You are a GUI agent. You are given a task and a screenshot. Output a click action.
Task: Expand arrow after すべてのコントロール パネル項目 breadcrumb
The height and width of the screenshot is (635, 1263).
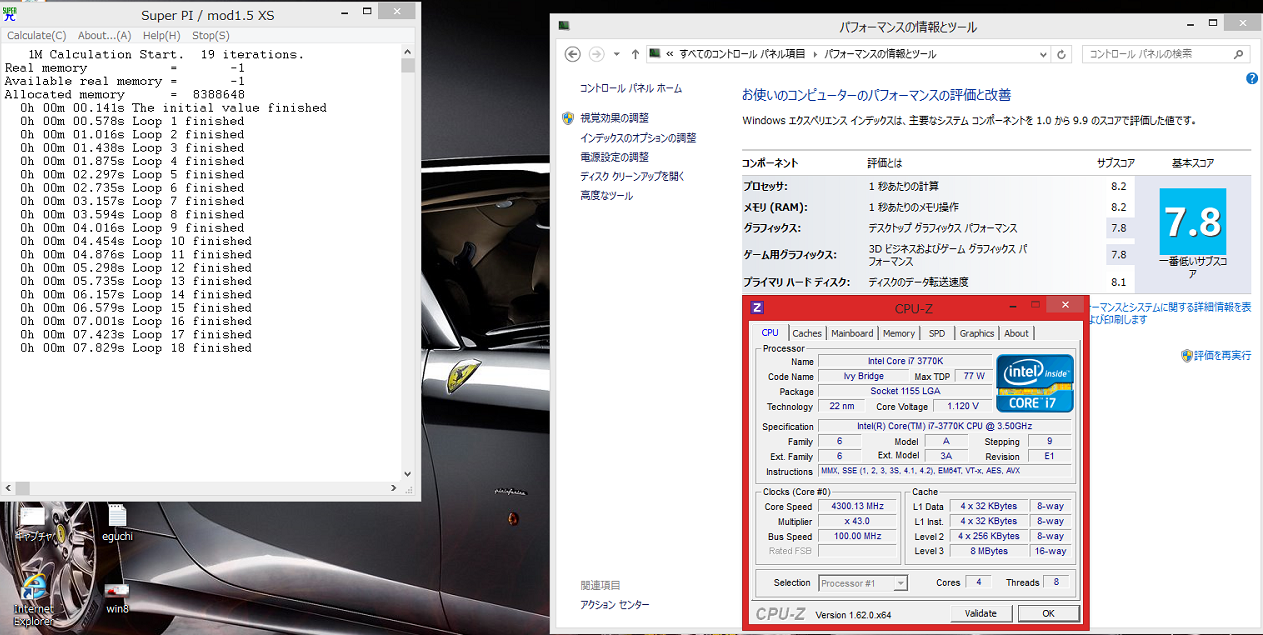click(815, 54)
